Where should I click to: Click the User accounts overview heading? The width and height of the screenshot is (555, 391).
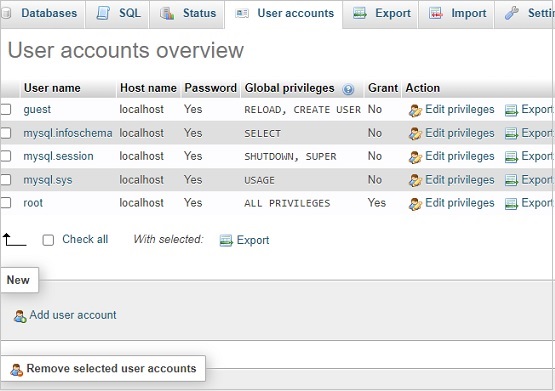click(126, 50)
